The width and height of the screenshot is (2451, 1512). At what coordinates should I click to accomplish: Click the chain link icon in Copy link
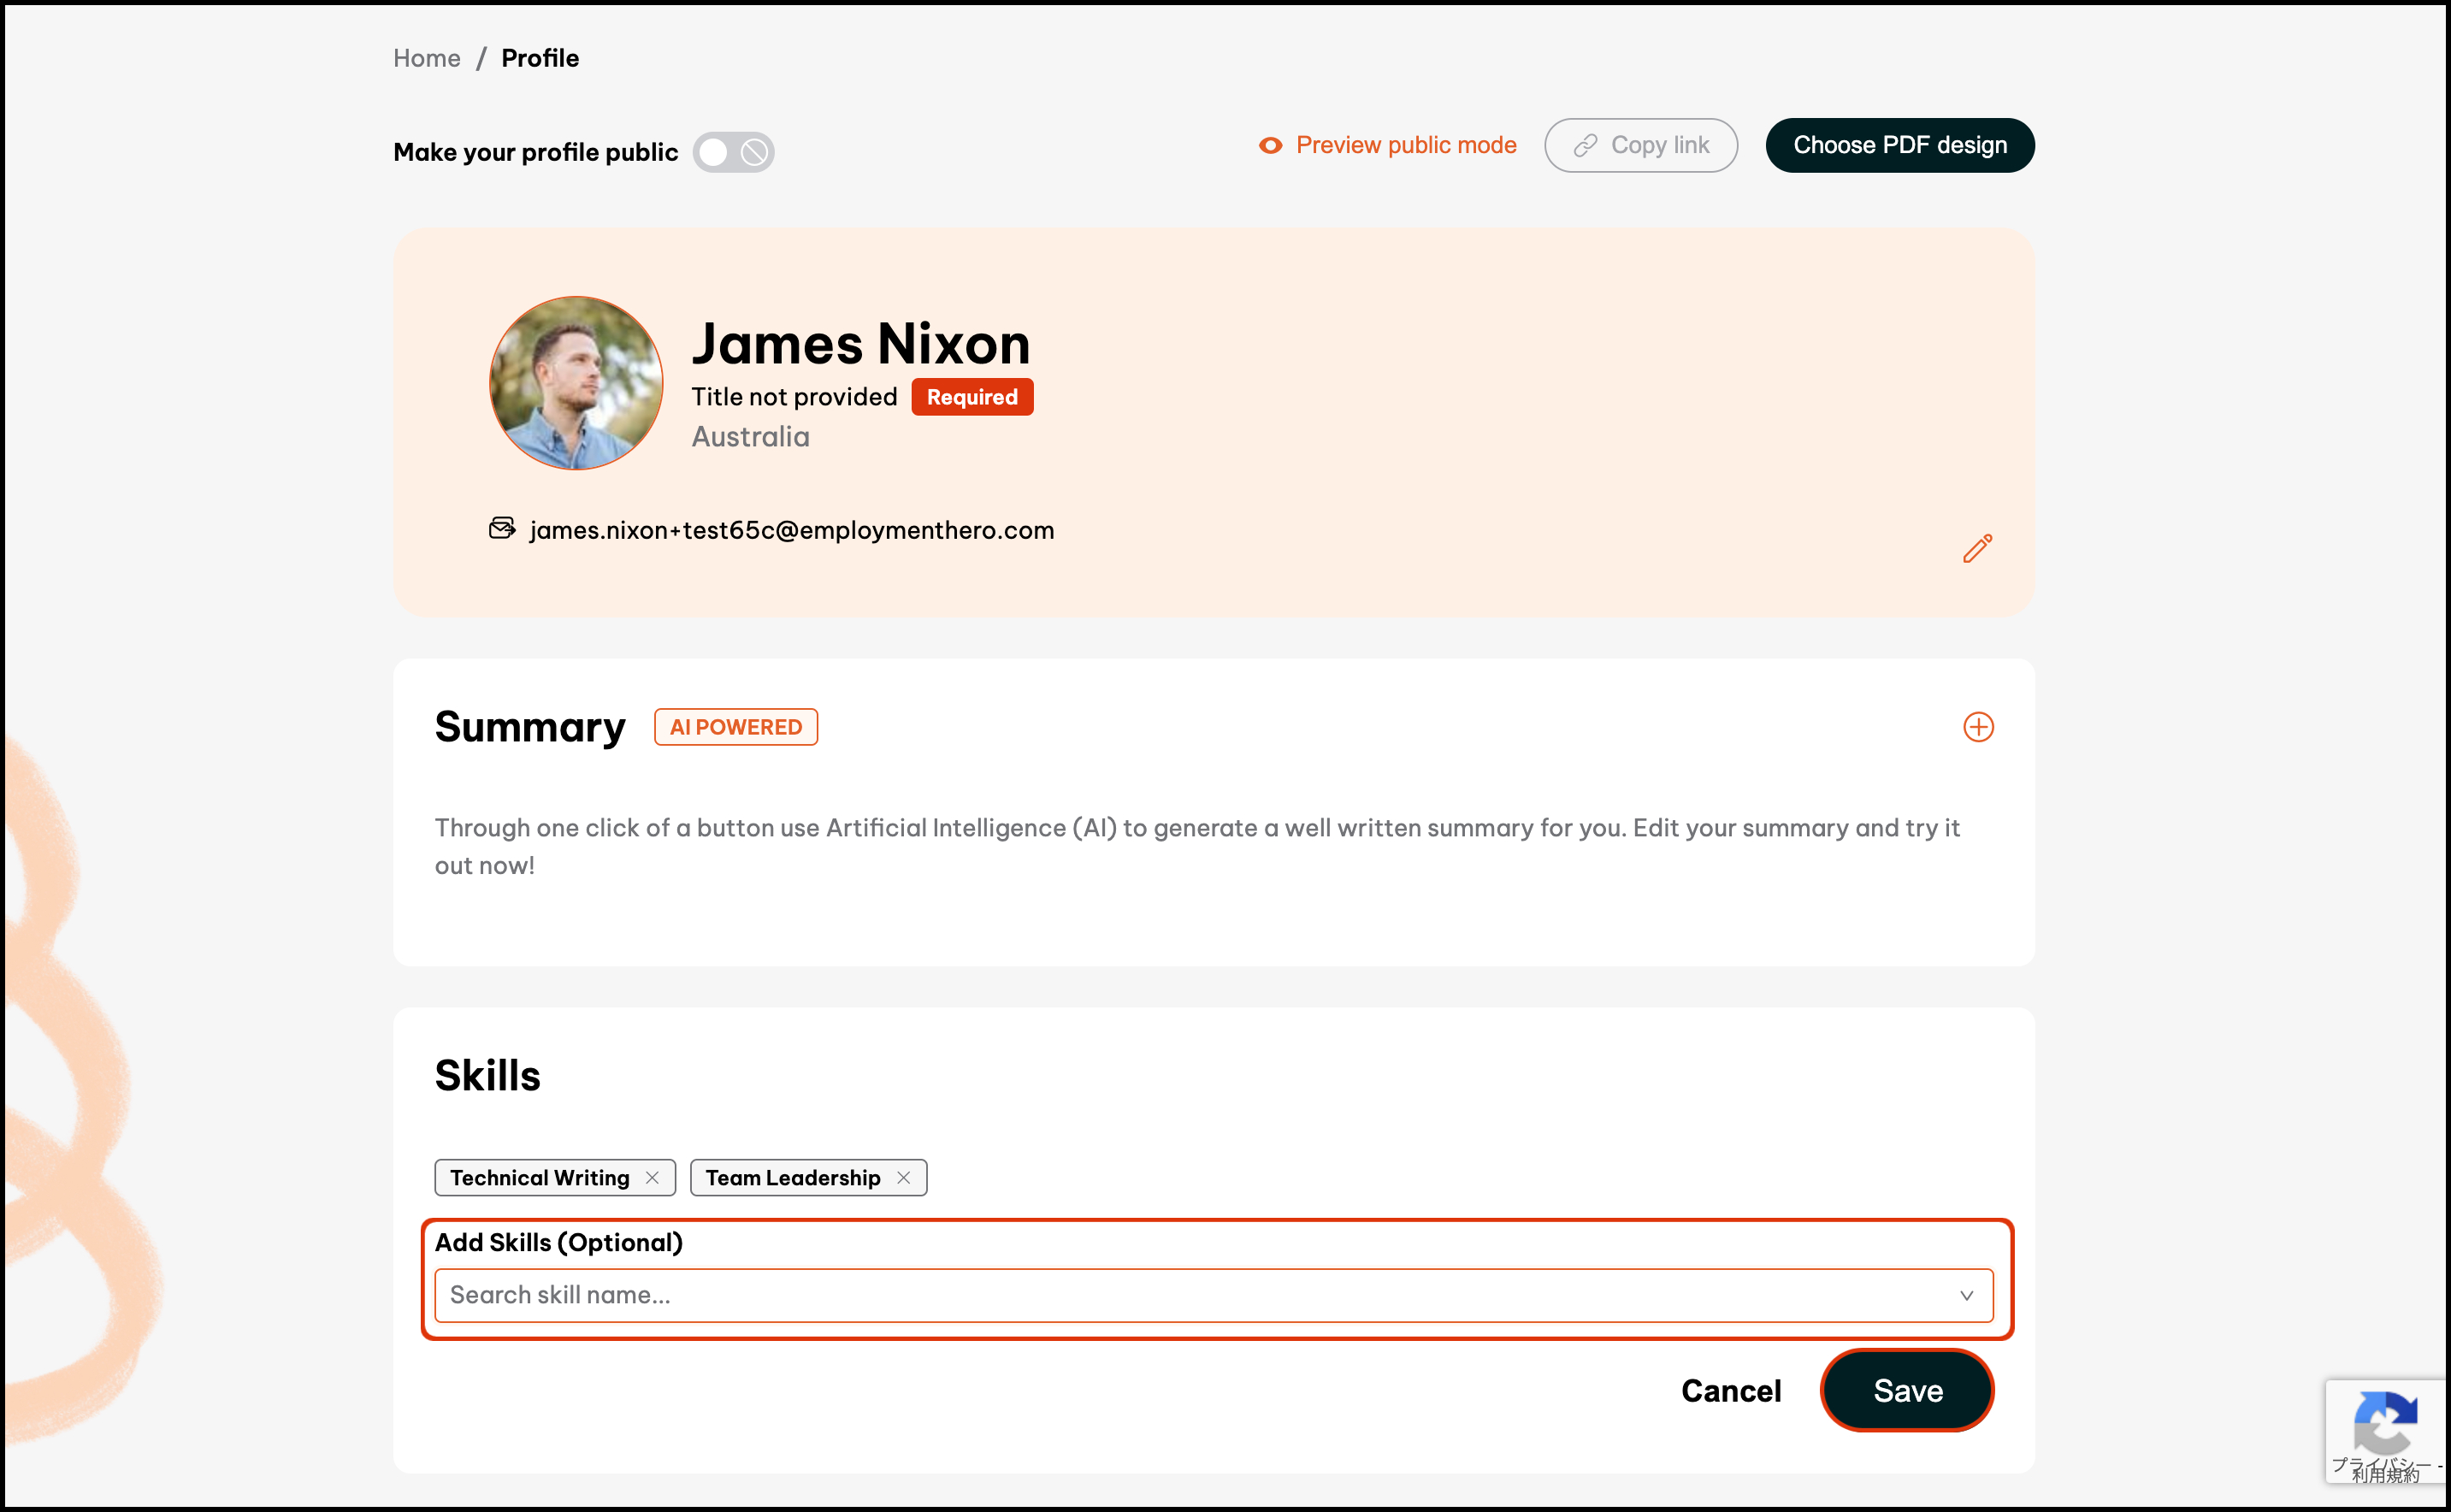point(1585,146)
